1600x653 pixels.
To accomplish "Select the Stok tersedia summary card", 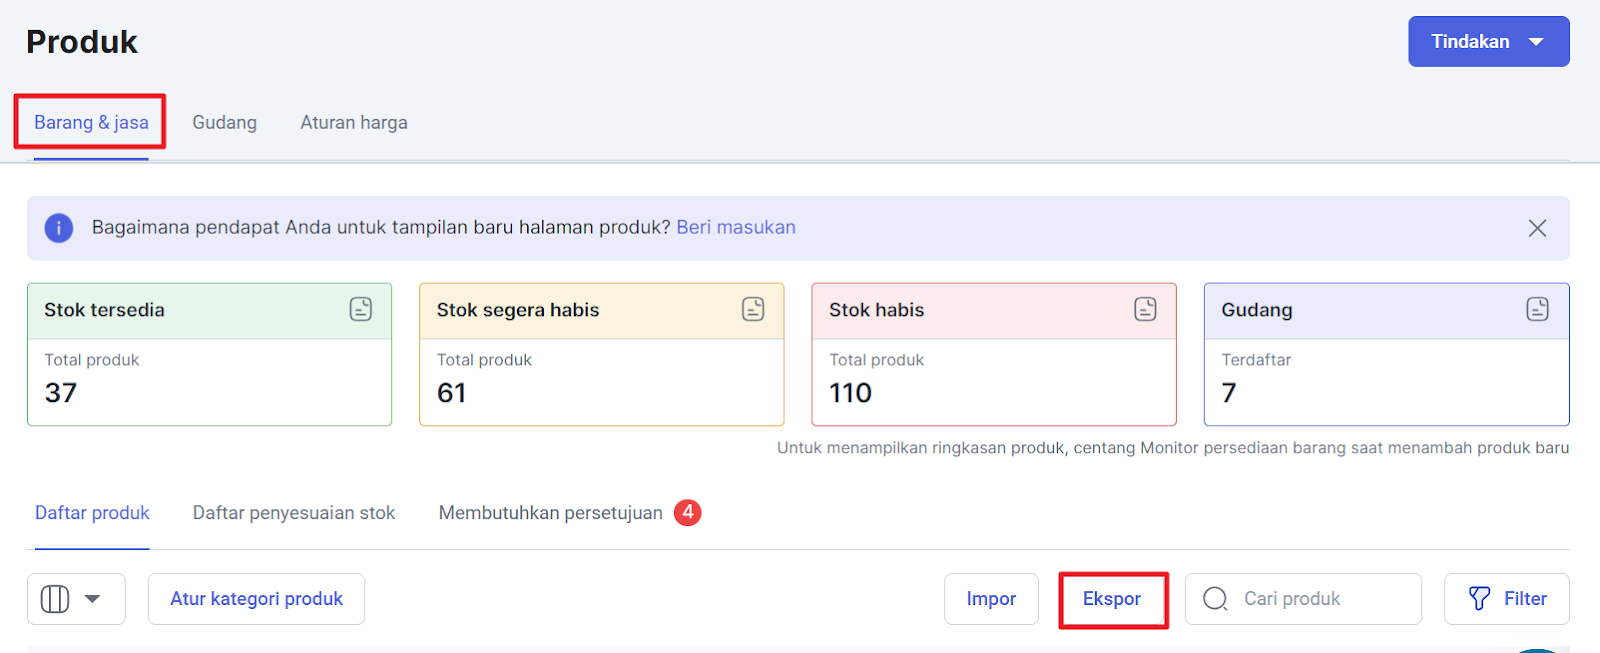I will pos(209,354).
